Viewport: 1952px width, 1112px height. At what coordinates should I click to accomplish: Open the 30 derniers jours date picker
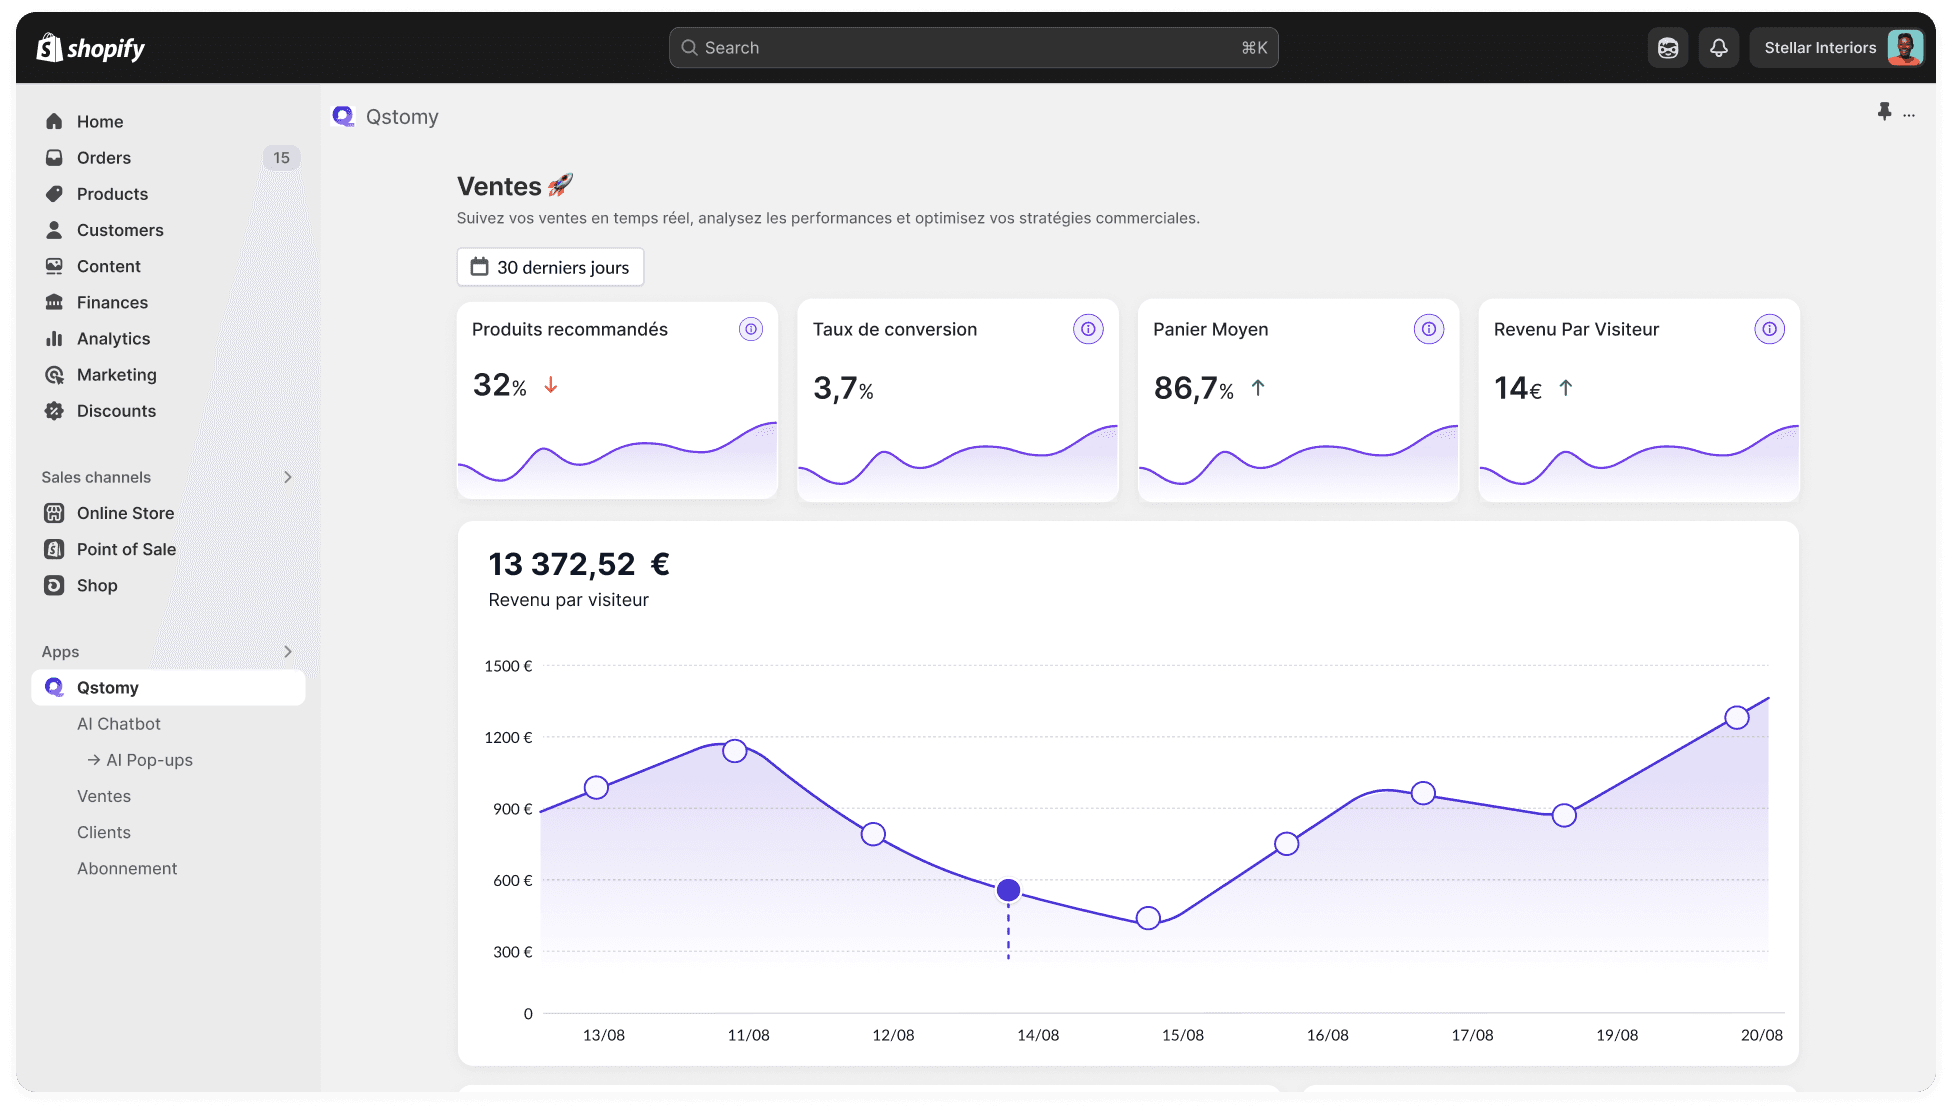click(550, 267)
